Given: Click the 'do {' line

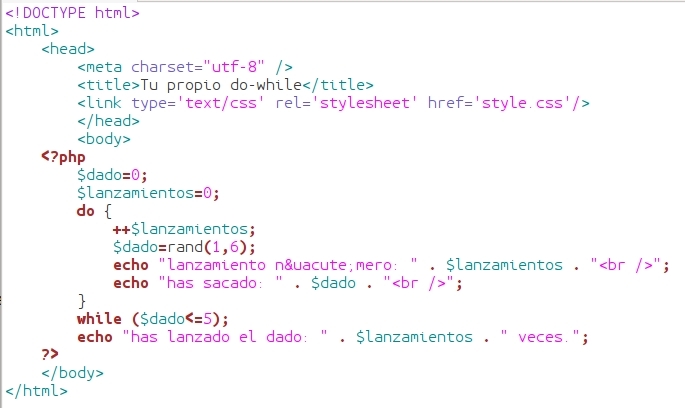Looking at the screenshot, I should click(x=94, y=211).
